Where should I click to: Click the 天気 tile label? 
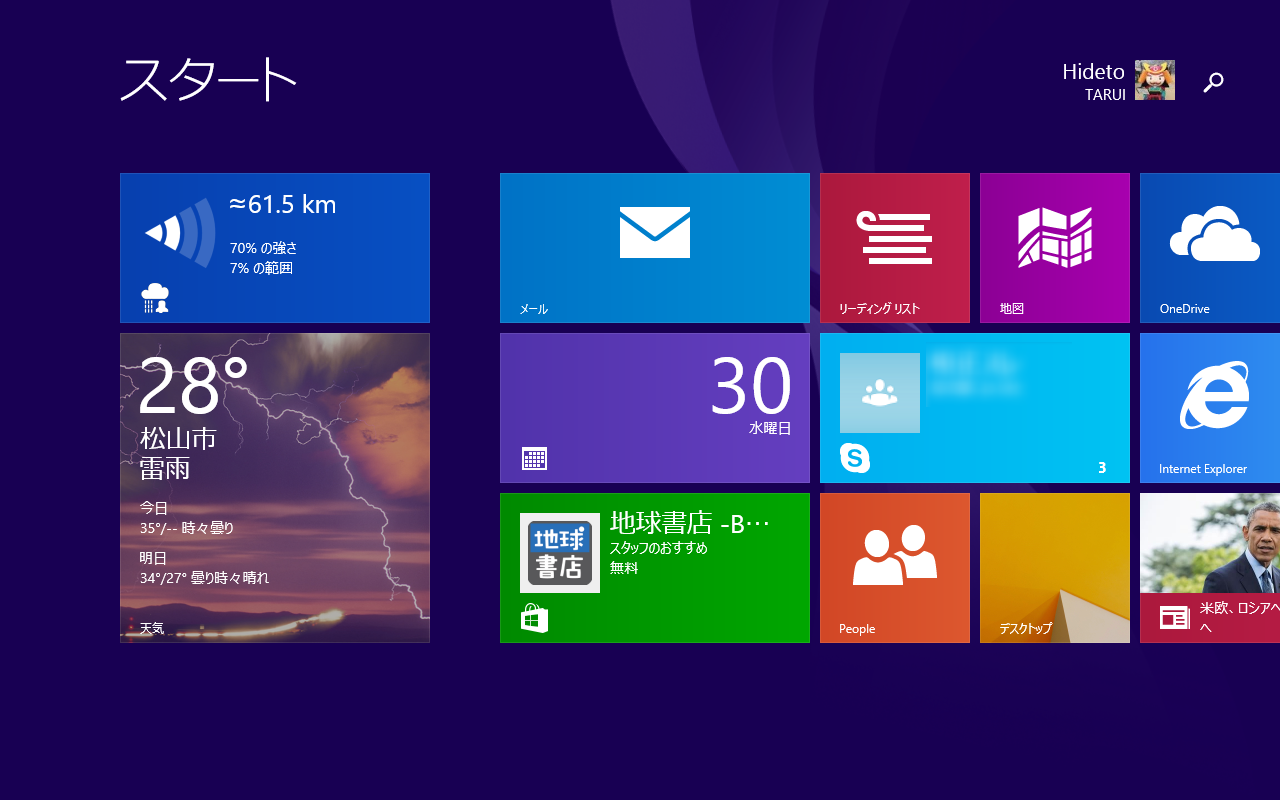152,629
